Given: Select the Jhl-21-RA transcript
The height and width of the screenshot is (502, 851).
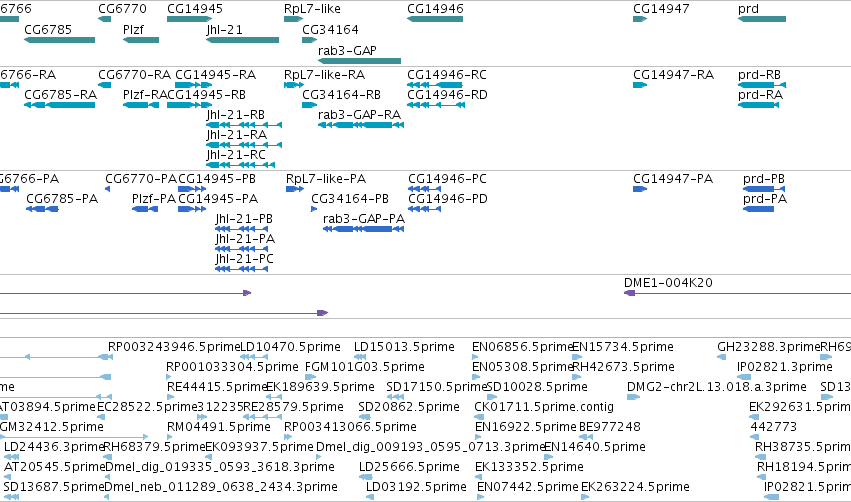Looking at the screenshot, I should (244, 145).
